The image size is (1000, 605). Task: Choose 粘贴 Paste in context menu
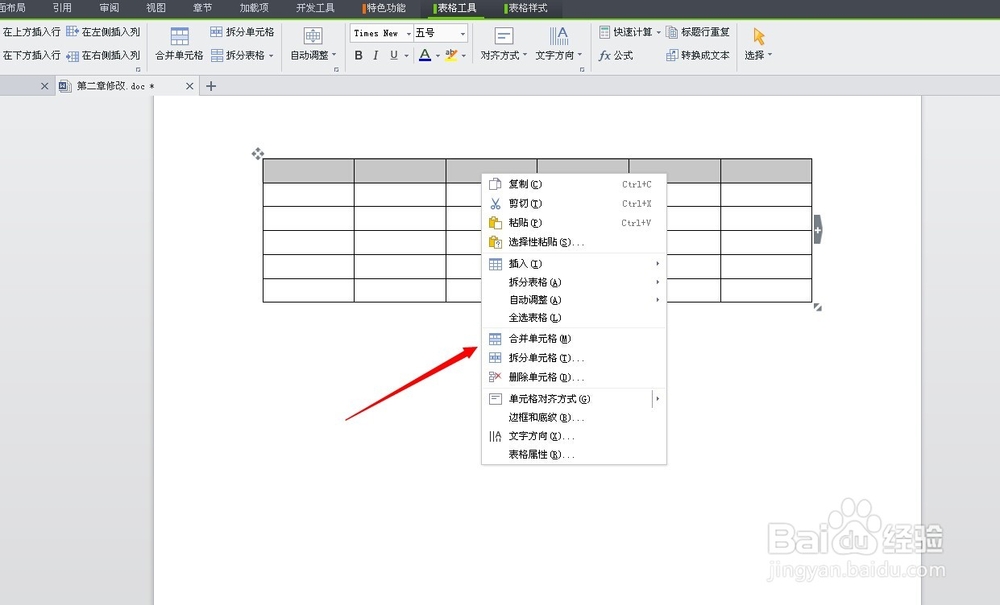point(574,222)
